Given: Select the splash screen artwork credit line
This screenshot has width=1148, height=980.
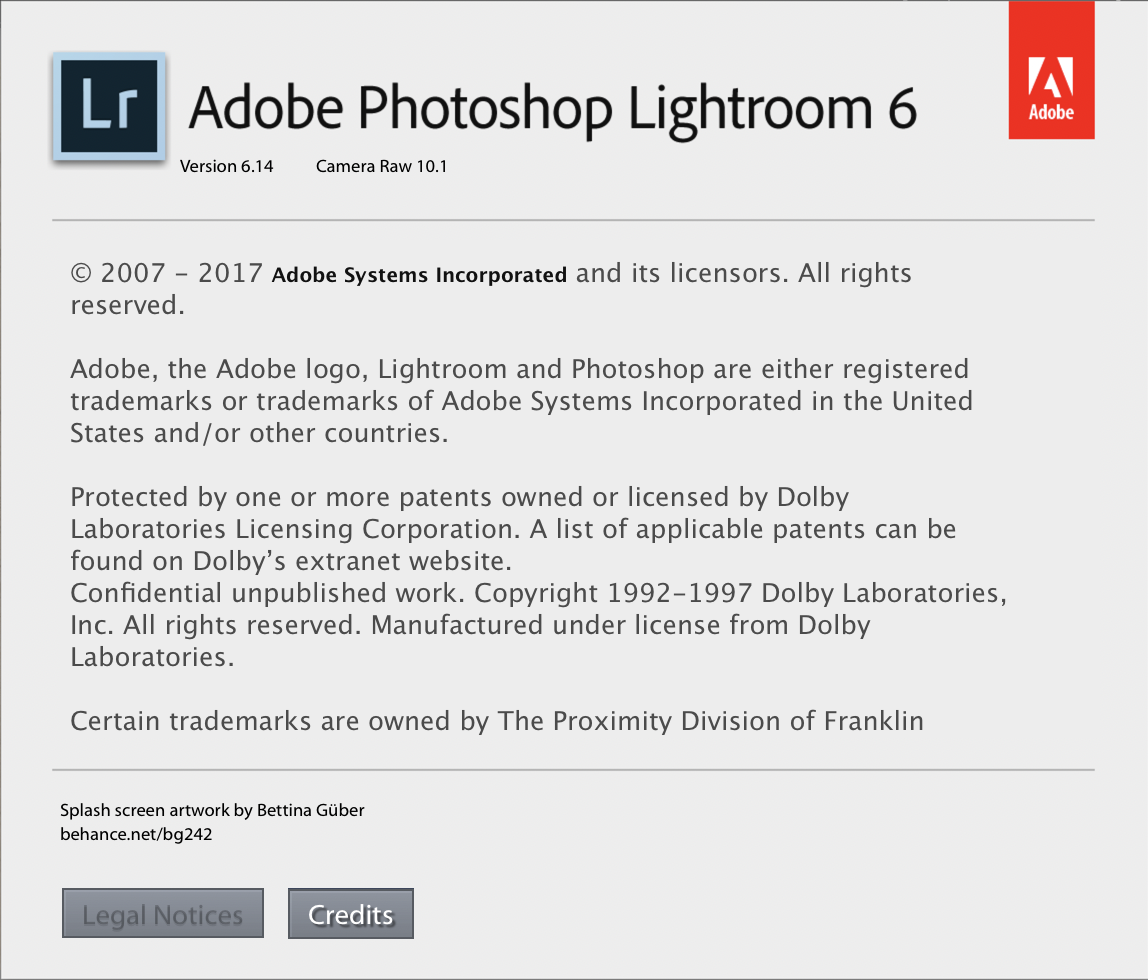Looking at the screenshot, I should [x=211, y=810].
